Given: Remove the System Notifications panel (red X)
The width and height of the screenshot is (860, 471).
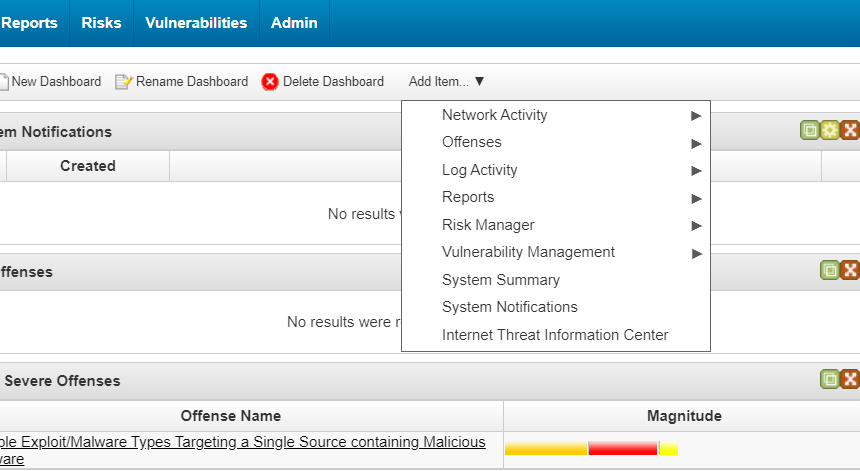Looking at the screenshot, I should (850, 130).
